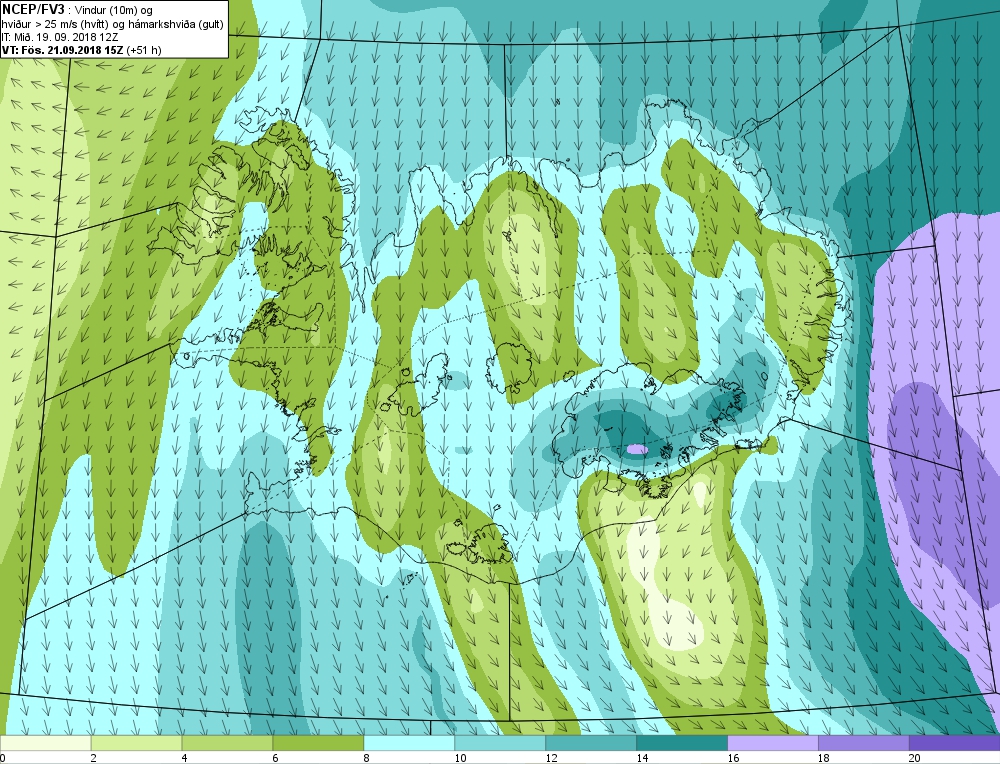The width and height of the screenshot is (1000, 764).
Task: Click the 12–14 m/s teal legend swatch
Action: (591, 743)
